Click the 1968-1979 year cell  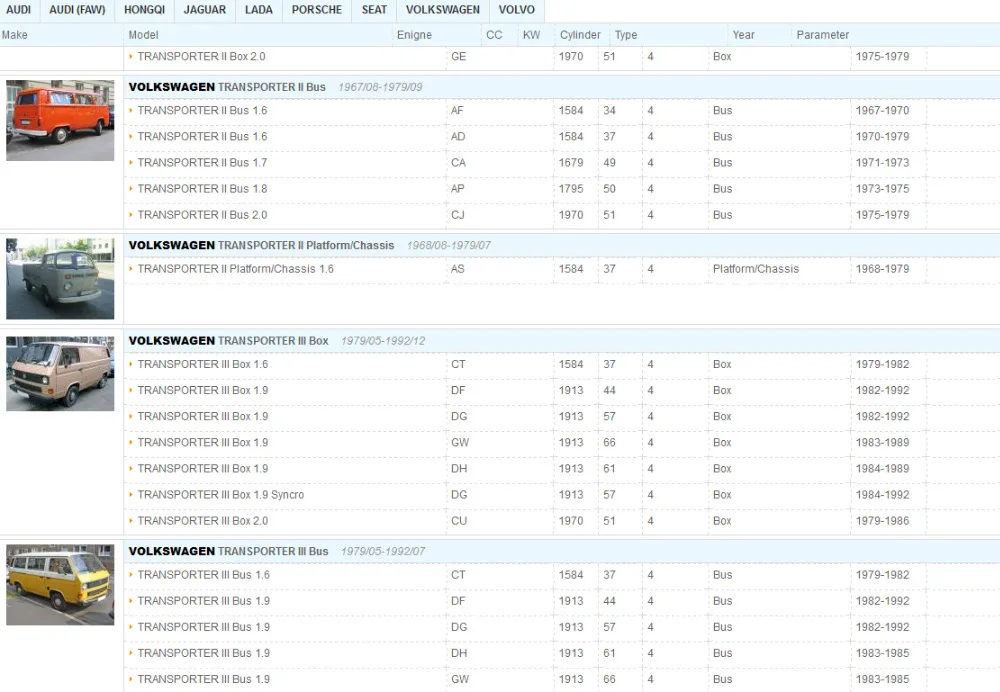click(x=883, y=269)
